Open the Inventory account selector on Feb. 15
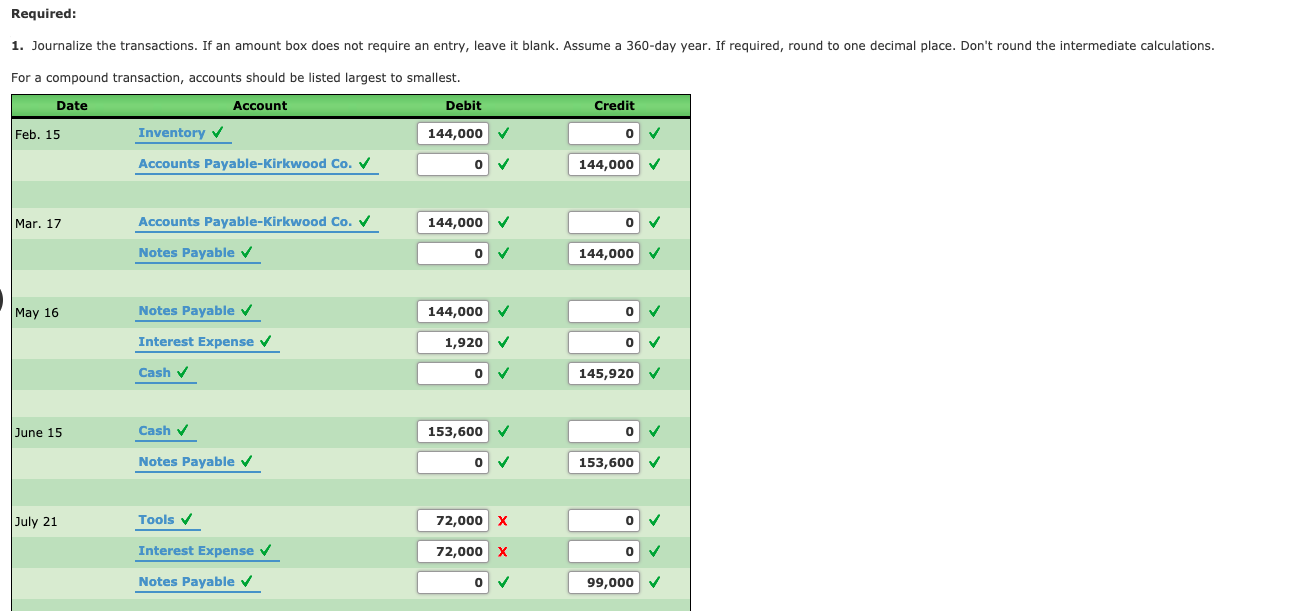Screen dimensions: 1307x611 pos(174,132)
